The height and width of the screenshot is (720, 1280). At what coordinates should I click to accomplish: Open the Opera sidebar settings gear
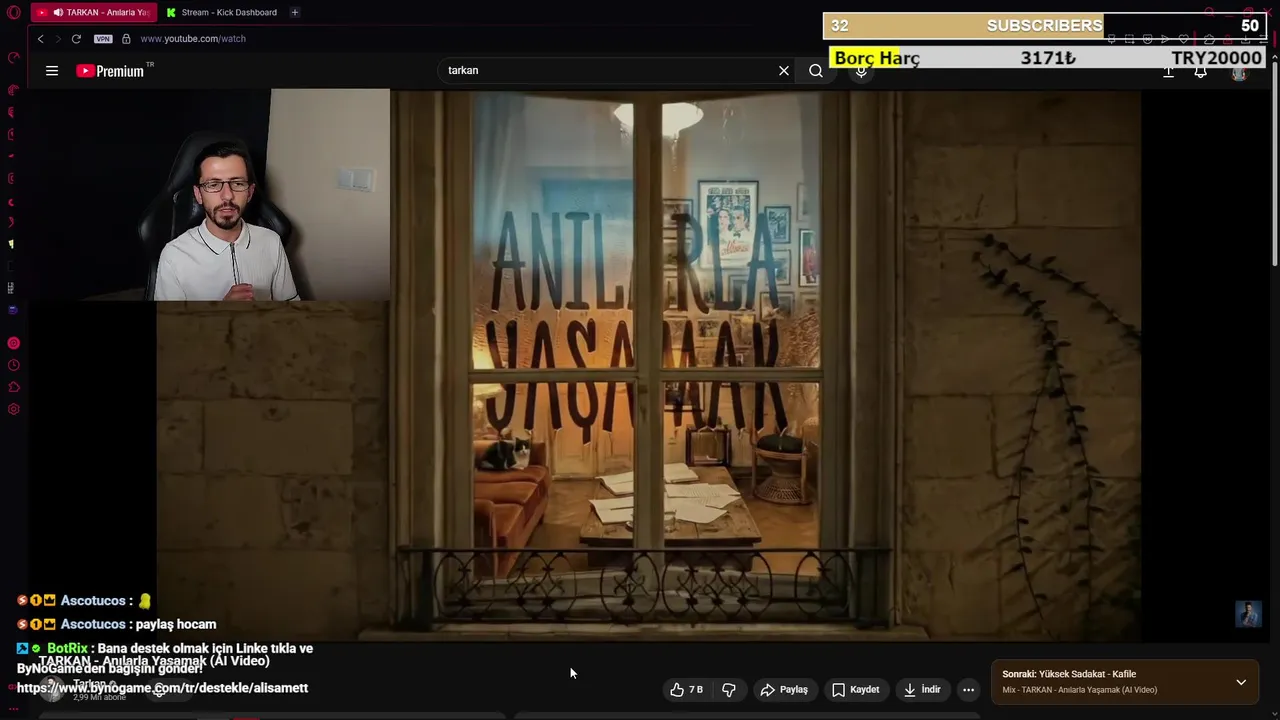click(14, 409)
